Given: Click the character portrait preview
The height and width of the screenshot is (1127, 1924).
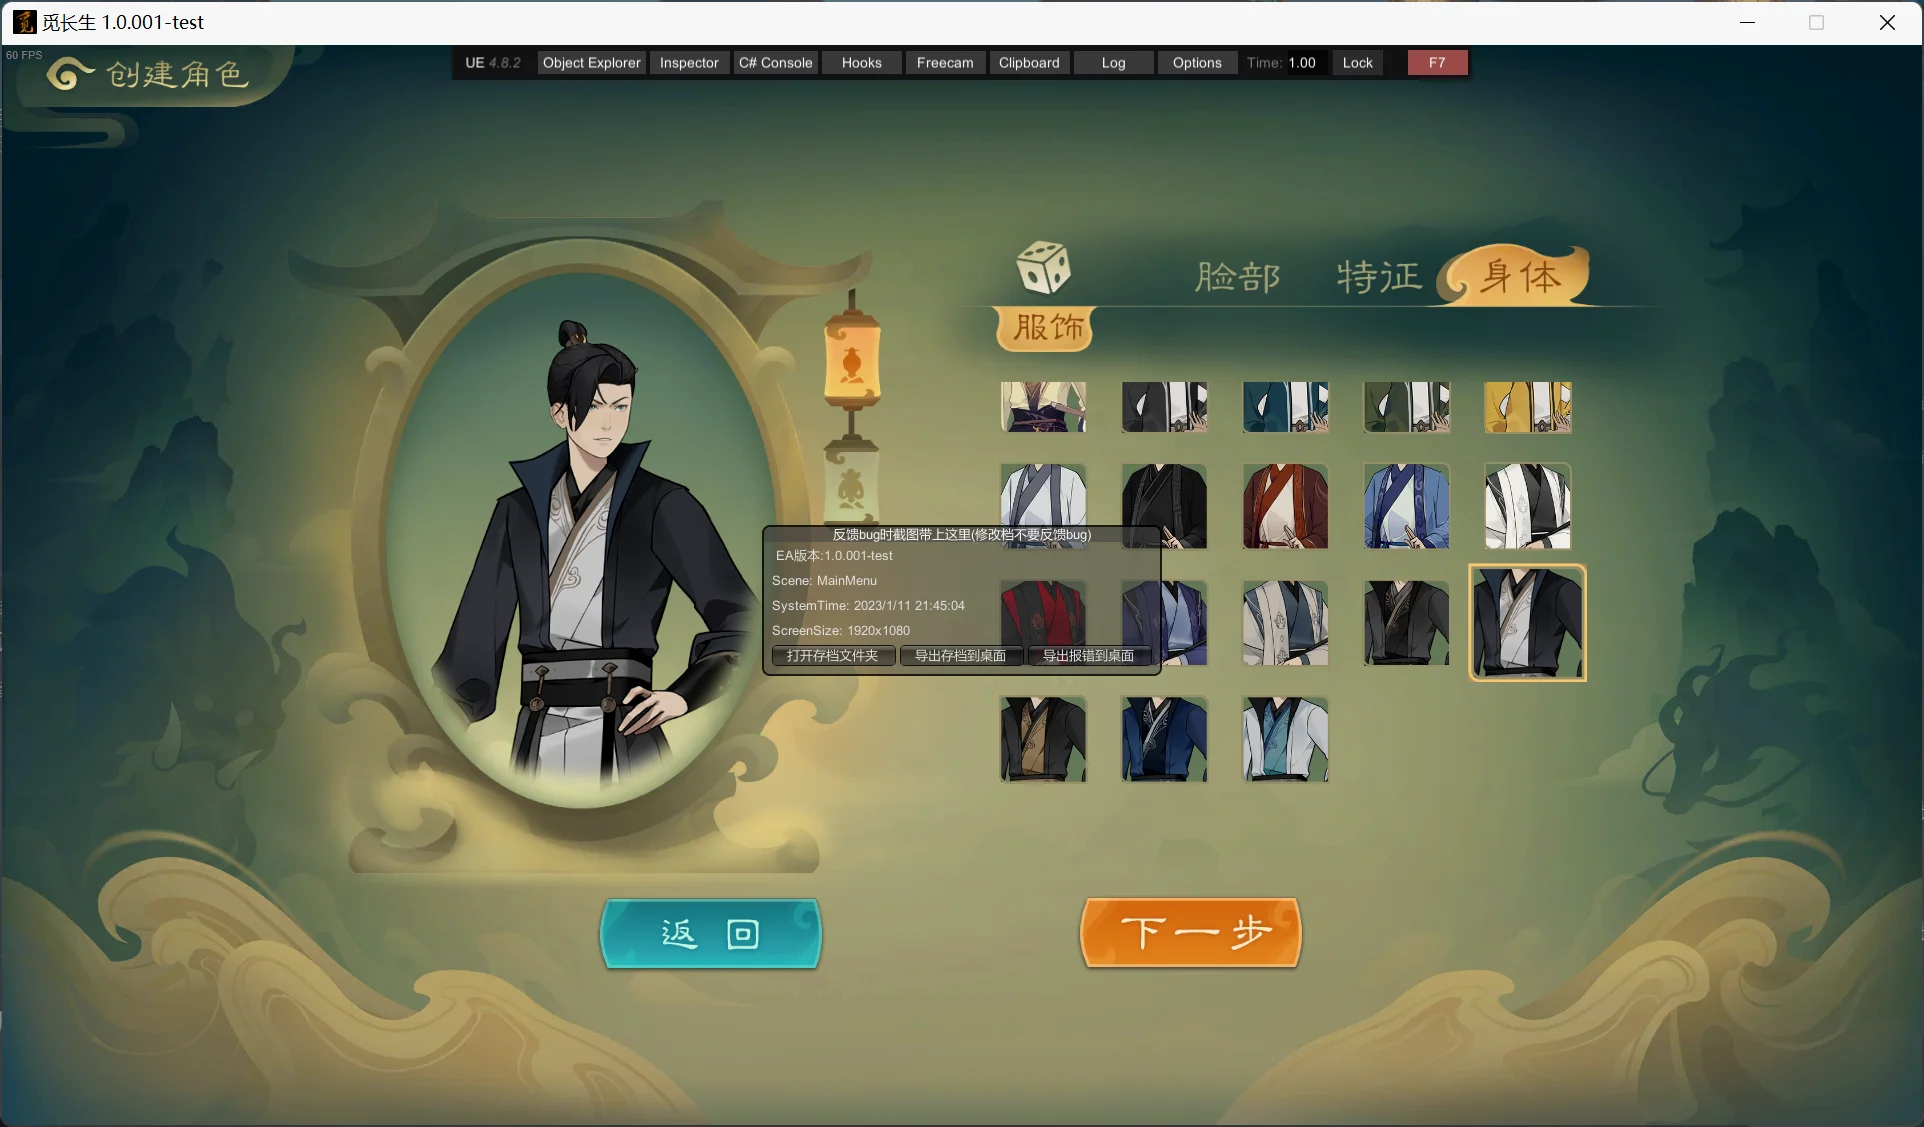Looking at the screenshot, I should click(x=580, y=540).
